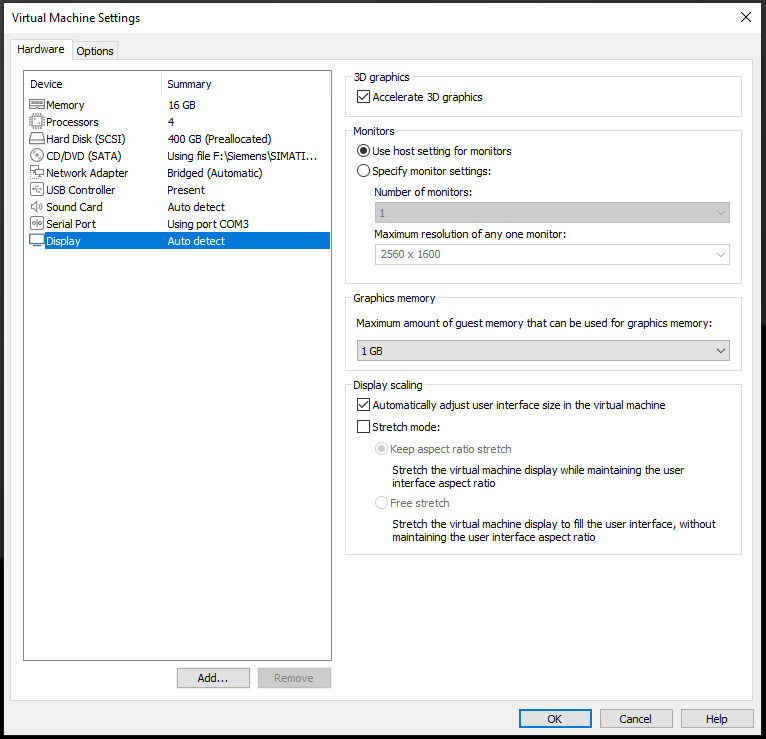Select 400 GB (Preallocated) summary text

tap(219, 139)
